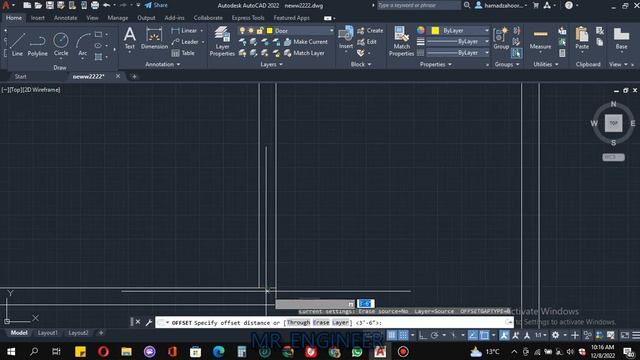Viewport: 640px width, 360px height.
Task: Click the yellow object color swatch
Action: click(x=435, y=31)
